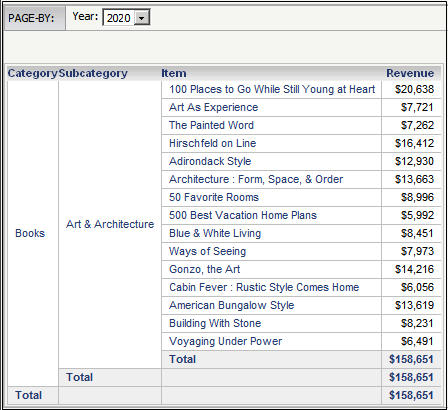Click the item Adirondack Style

pos(210,161)
